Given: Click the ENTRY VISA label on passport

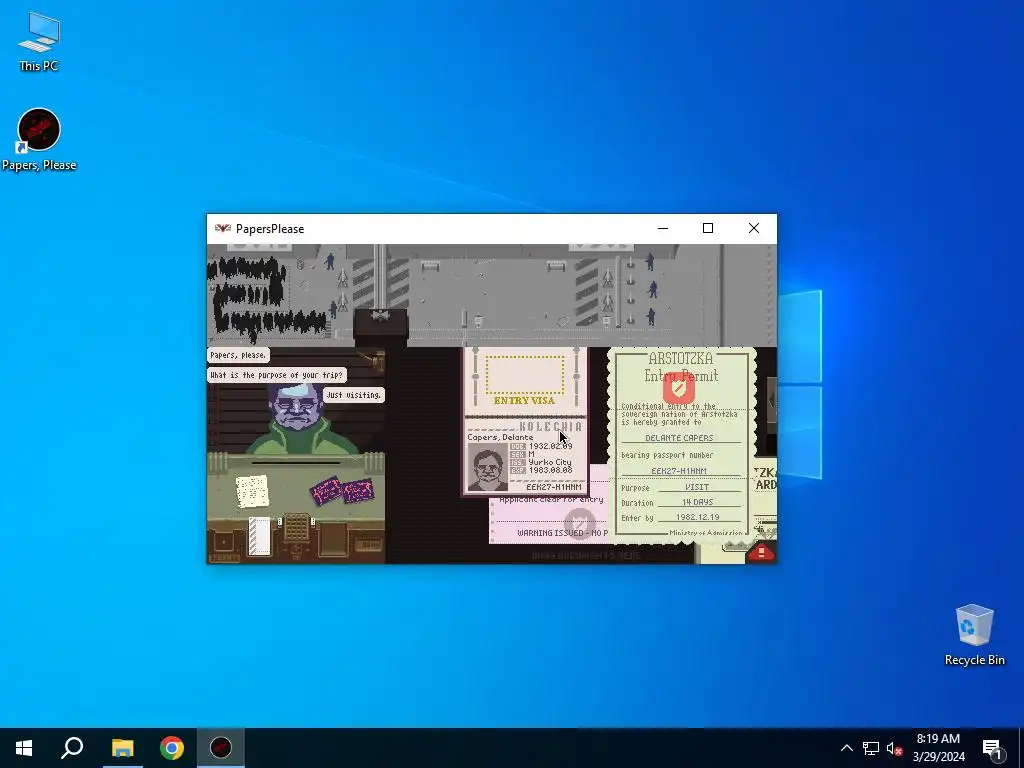Looking at the screenshot, I should click(524, 400).
